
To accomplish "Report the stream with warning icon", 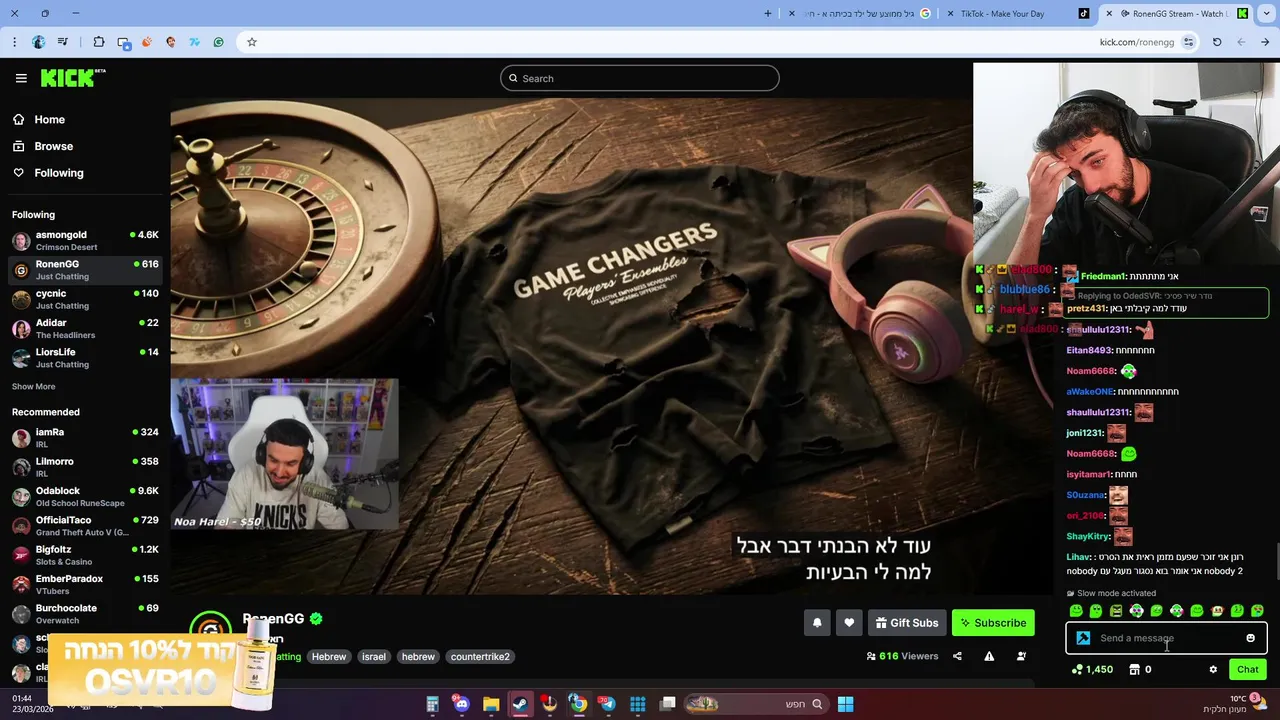I will click(989, 656).
